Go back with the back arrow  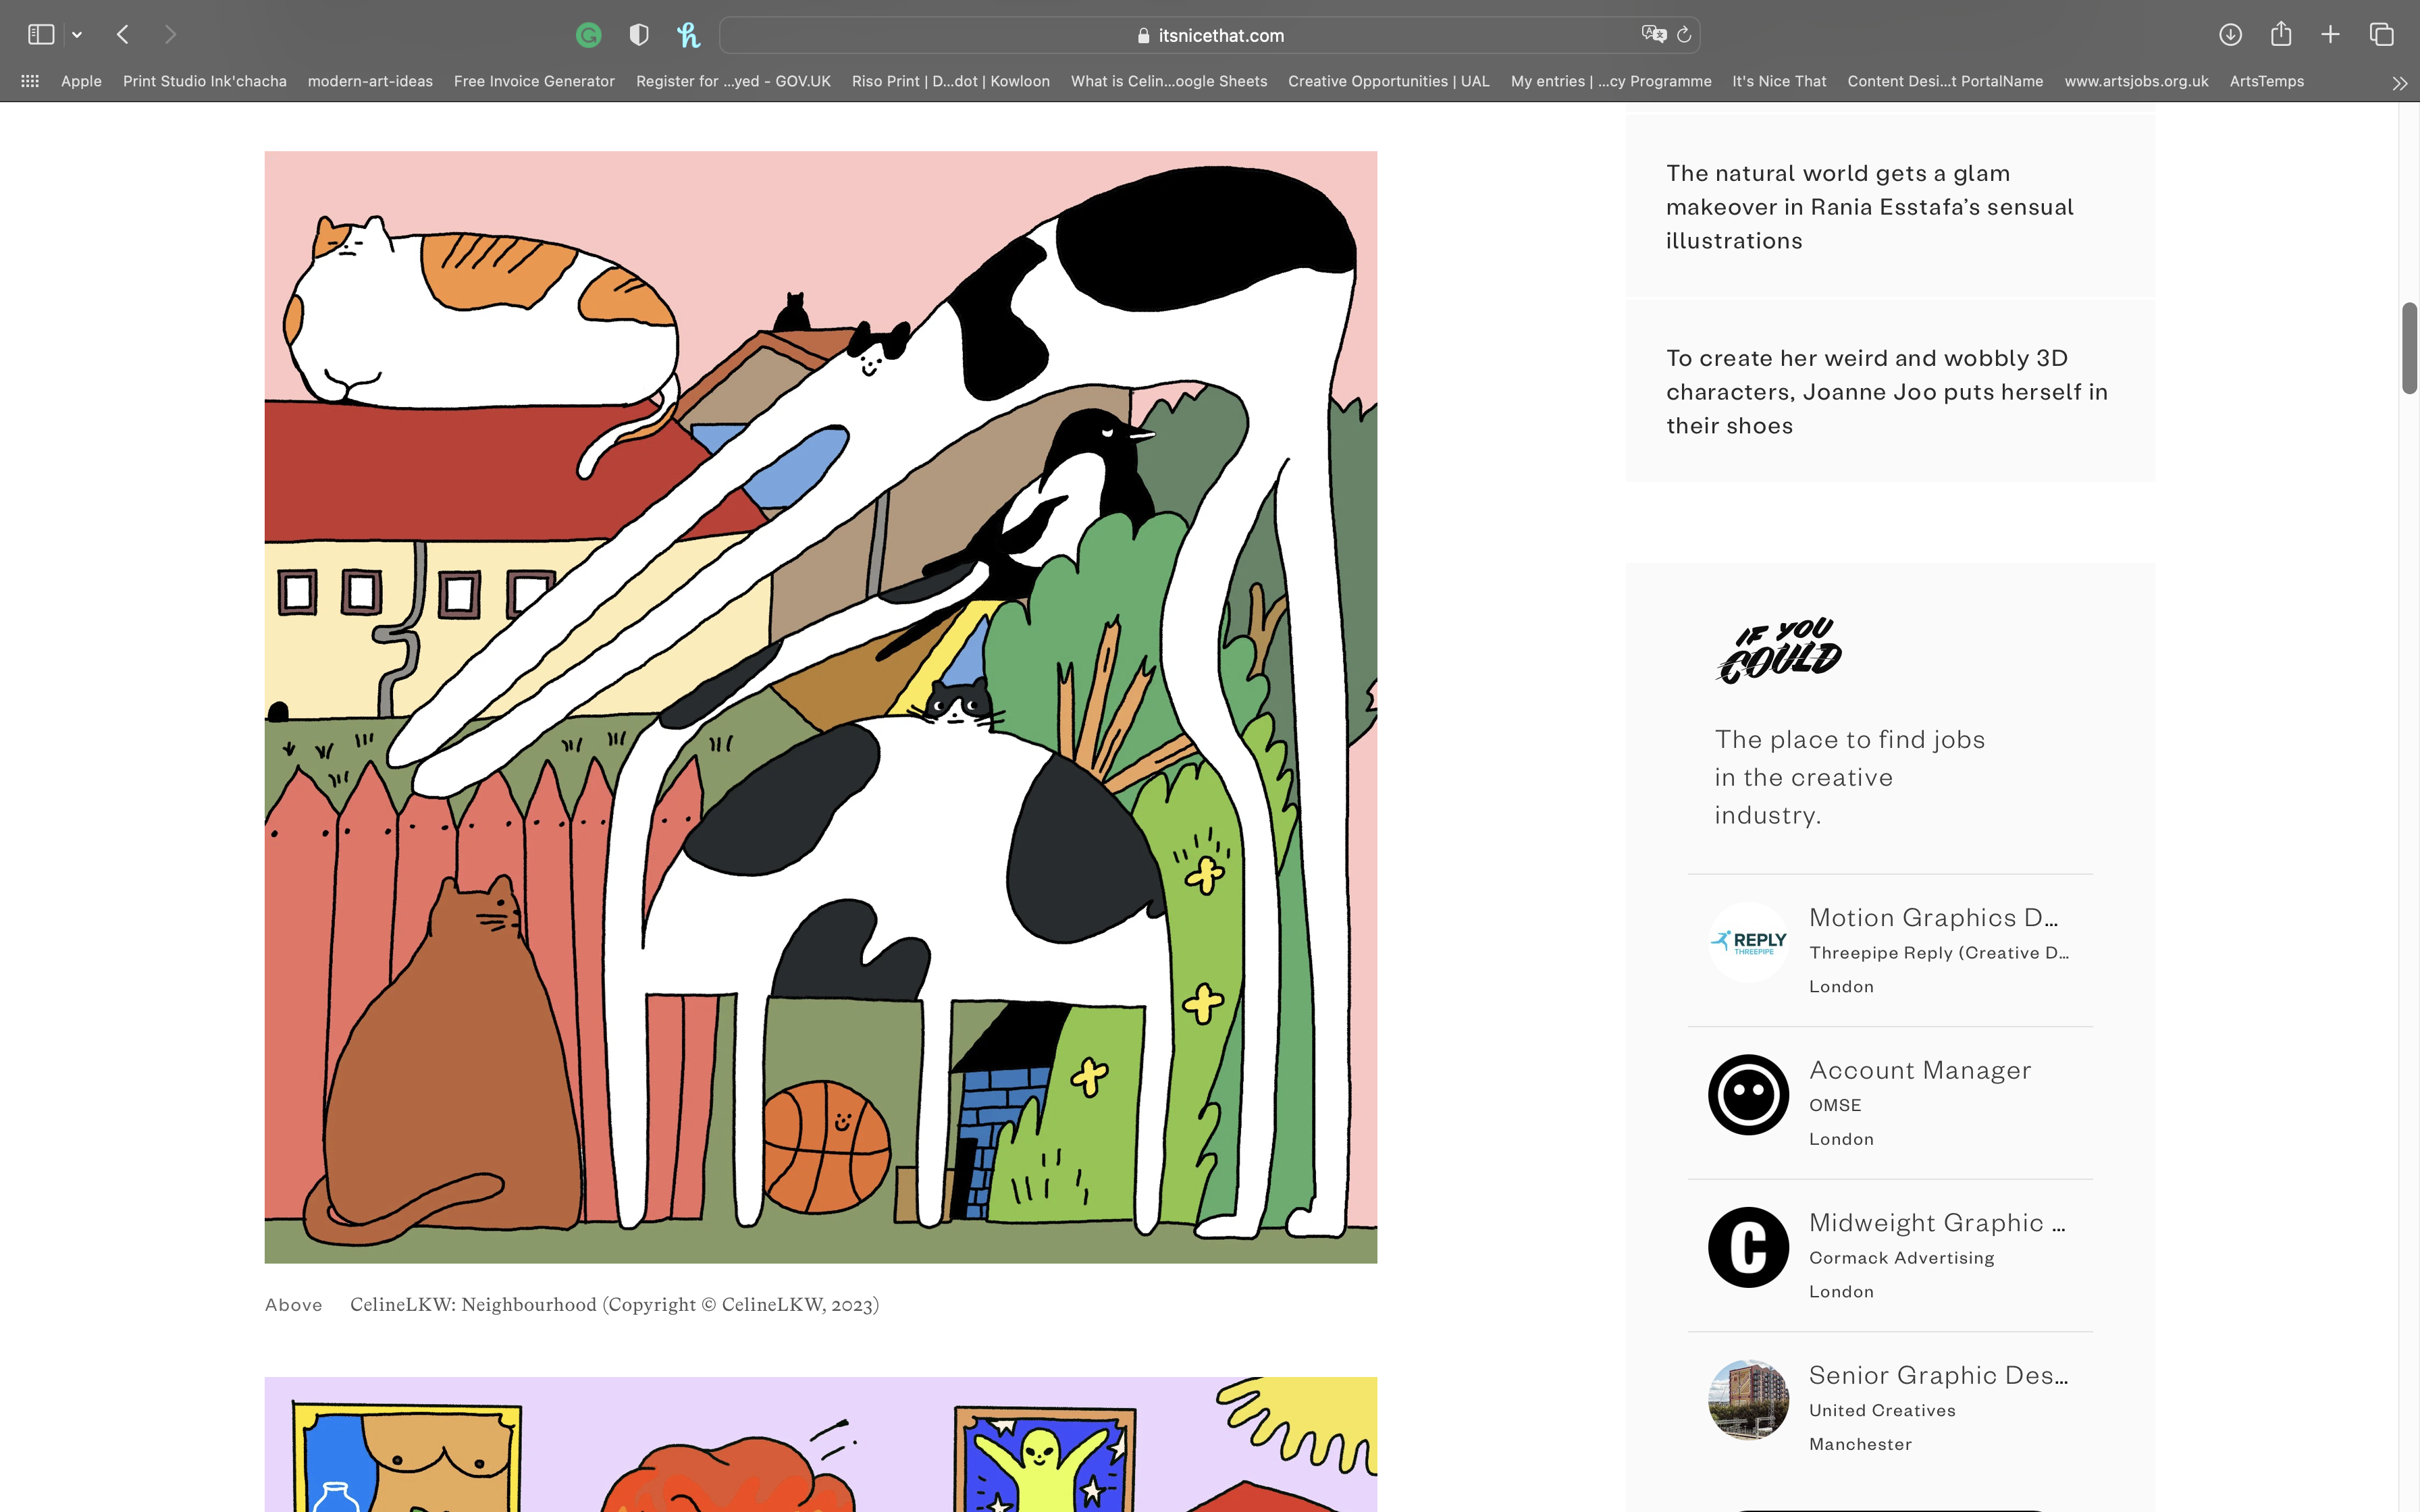coord(123,35)
